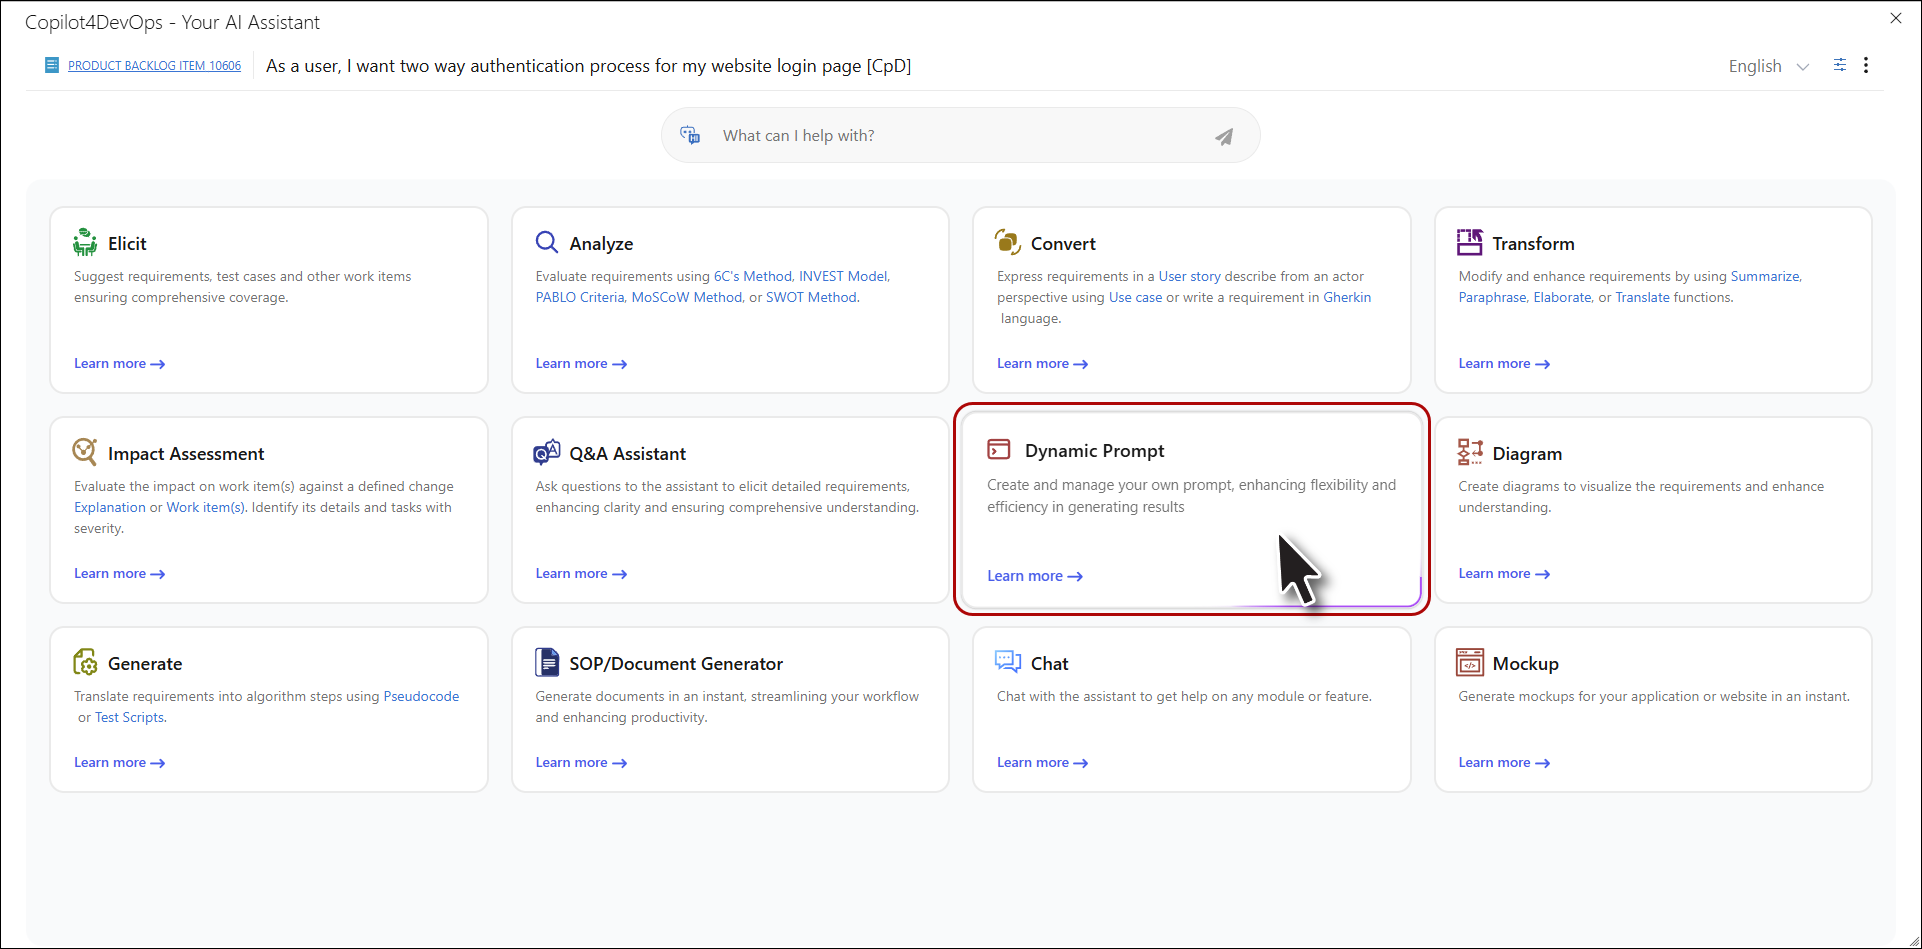
Task: Open the SOP/Document Generator card title
Action: (x=676, y=663)
